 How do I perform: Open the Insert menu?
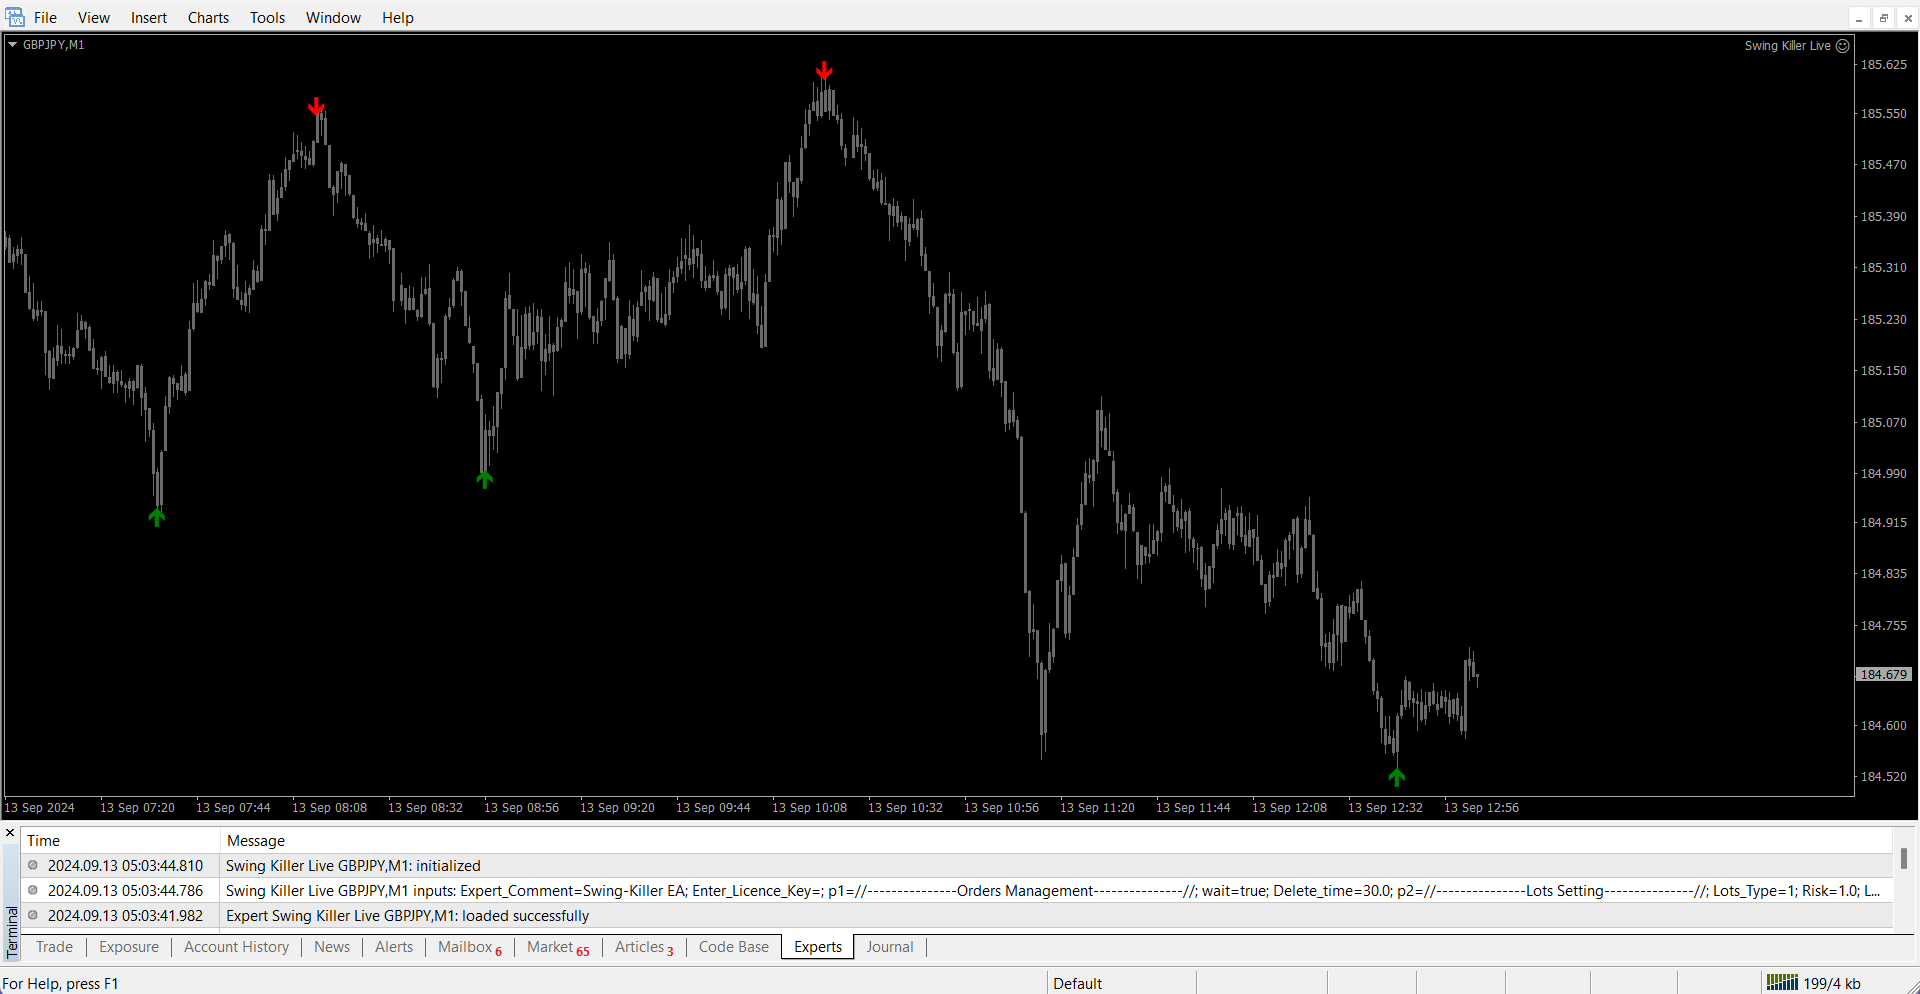(x=149, y=18)
